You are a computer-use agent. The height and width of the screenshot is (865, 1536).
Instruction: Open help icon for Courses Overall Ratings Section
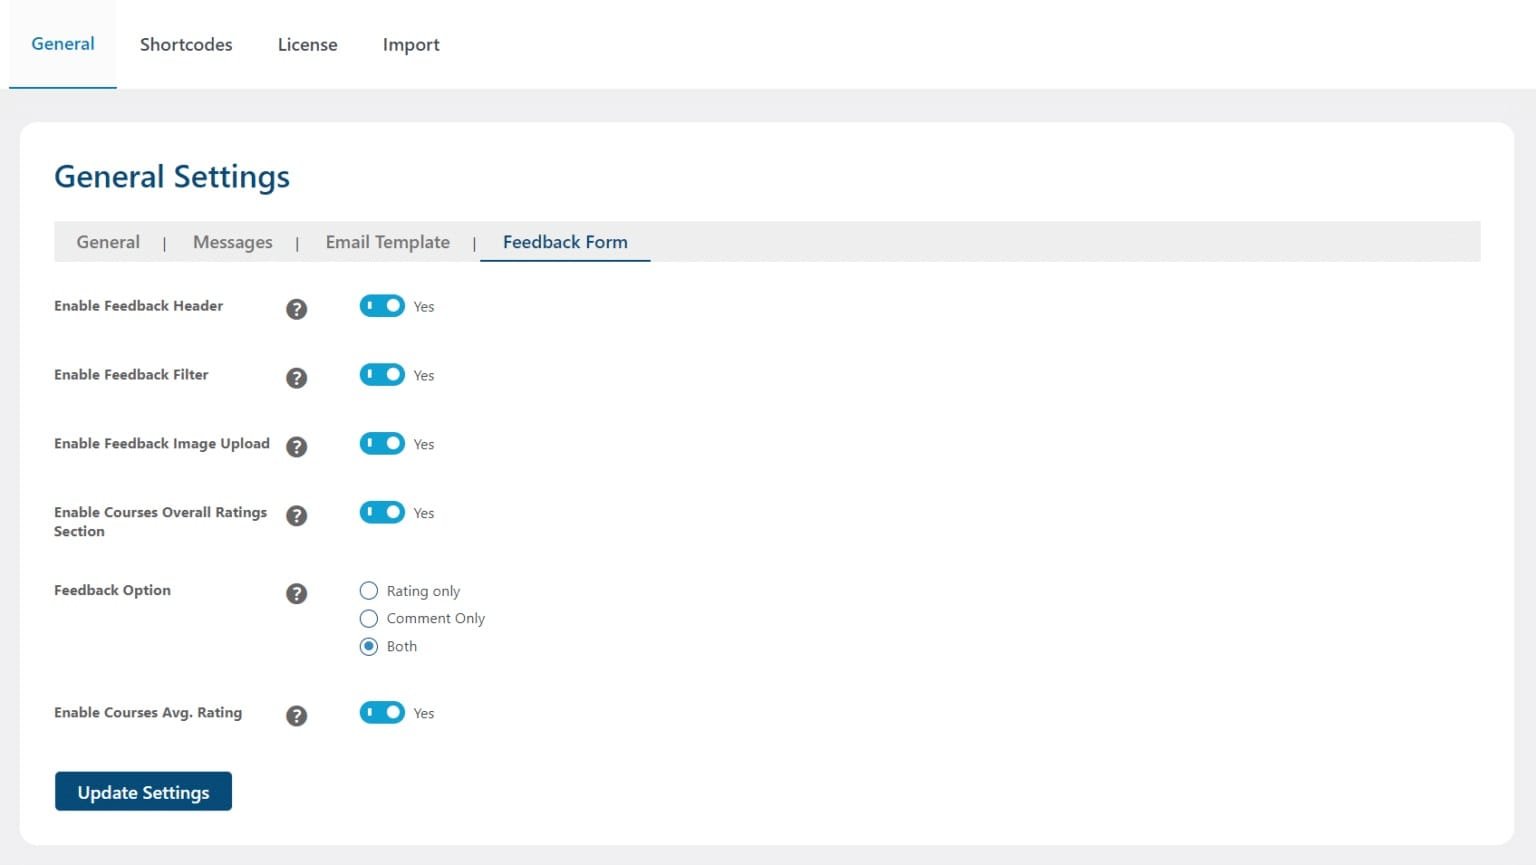[296, 516]
